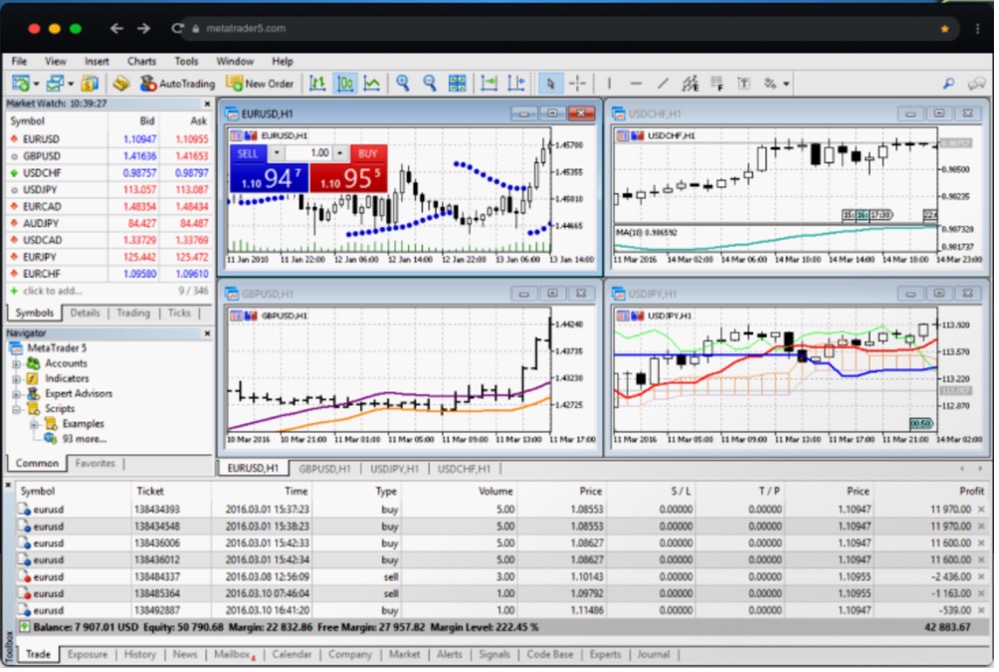
Task: Click the AutoTrading toolbar button
Action: click(x=177, y=84)
